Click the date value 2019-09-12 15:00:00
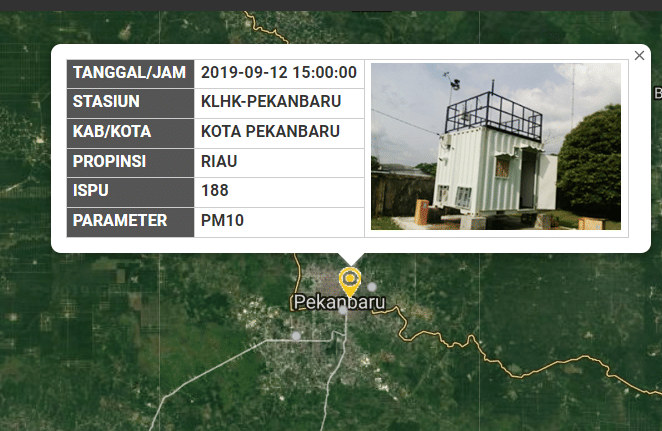This screenshot has height=431, width=662. pos(279,73)
